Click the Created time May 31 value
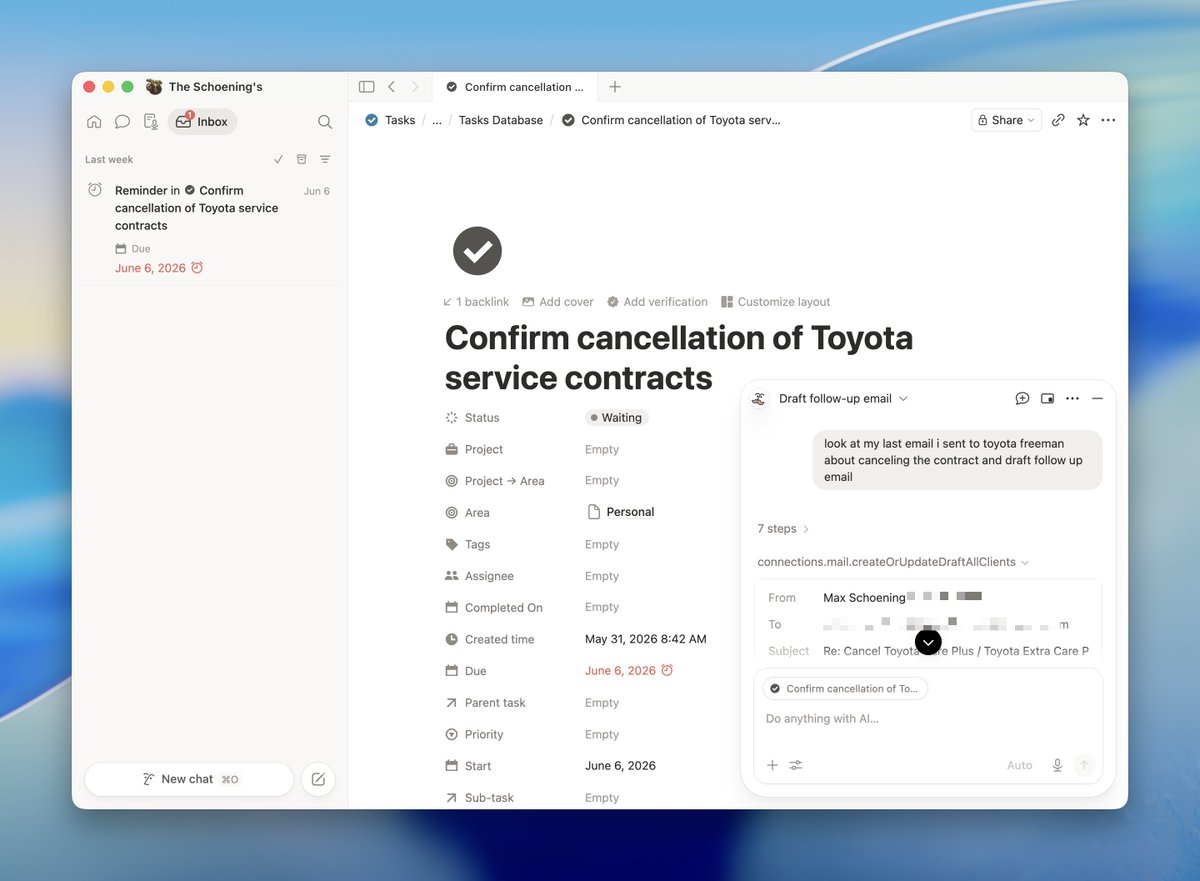 coord(646,639)
